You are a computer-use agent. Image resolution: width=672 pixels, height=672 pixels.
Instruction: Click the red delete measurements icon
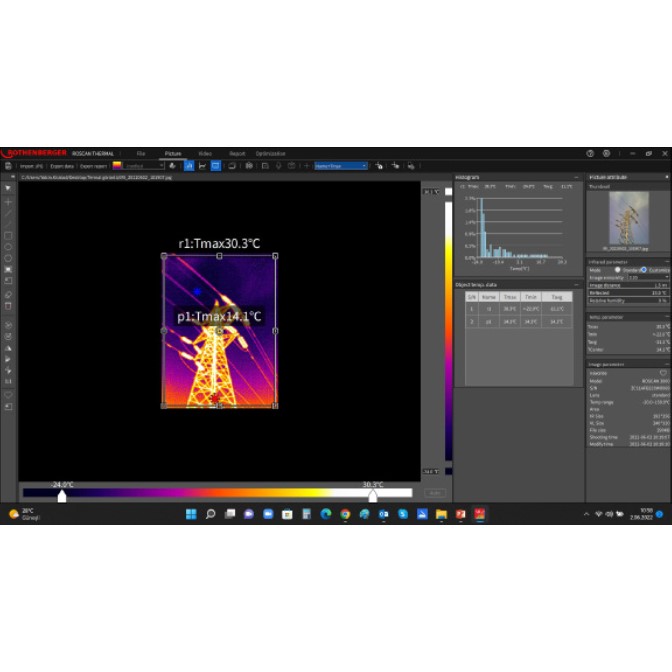click(x=8, y=306)
